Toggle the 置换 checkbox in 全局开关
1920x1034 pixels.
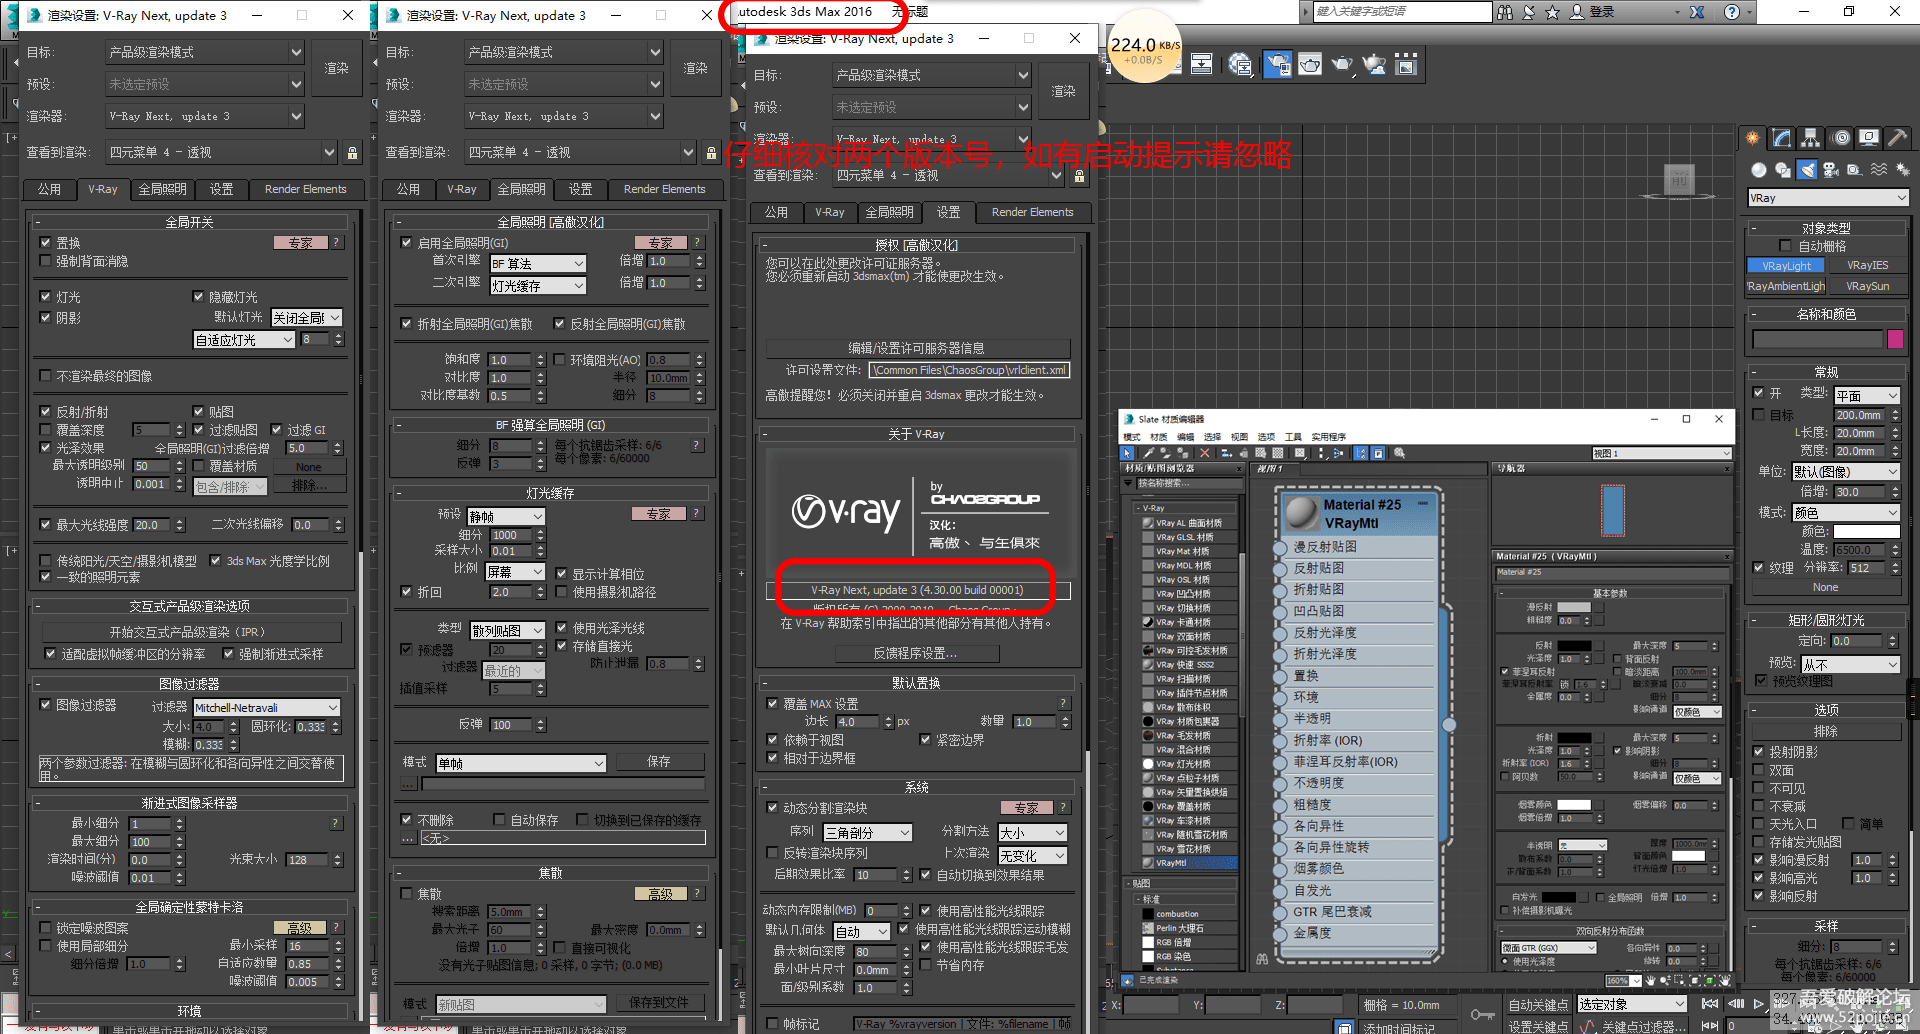point(45,243)
